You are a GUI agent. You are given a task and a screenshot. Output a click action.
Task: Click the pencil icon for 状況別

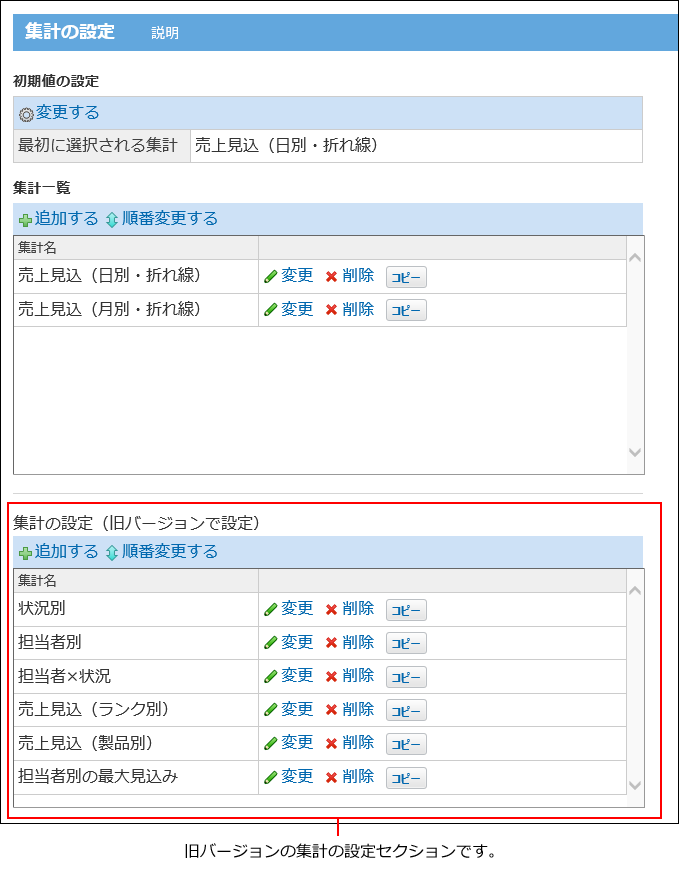[x=271, y=609]
